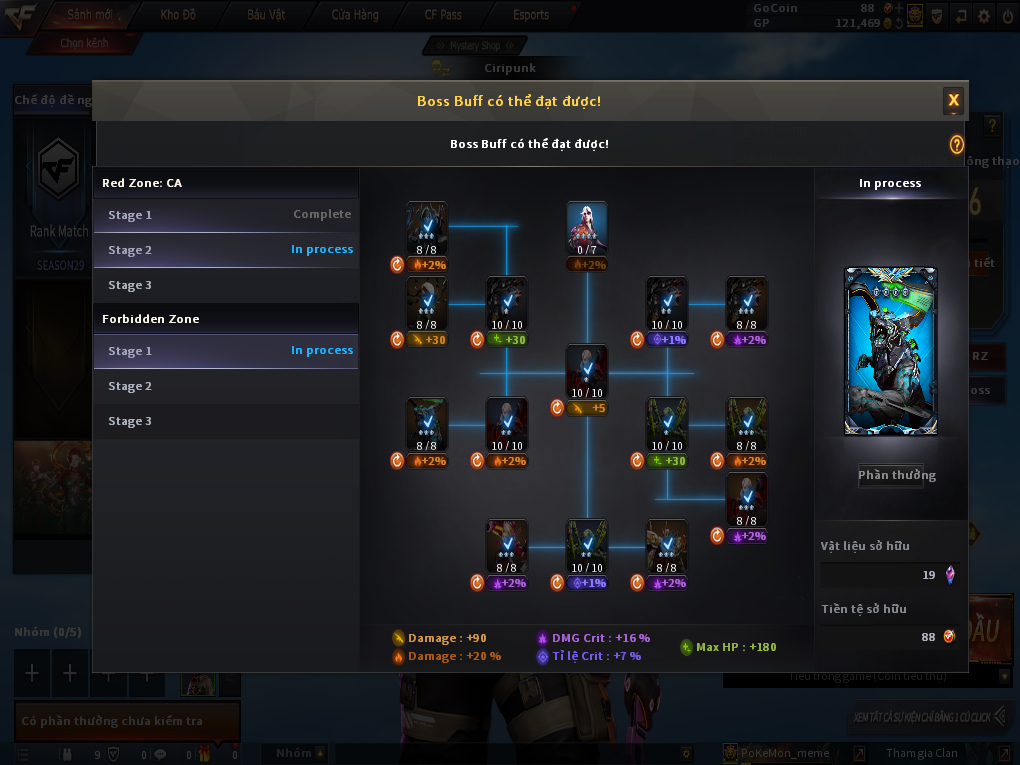Click first empty group slot plus
The height and width of the screenshot is (765, 1020).
tap(32, 673)
